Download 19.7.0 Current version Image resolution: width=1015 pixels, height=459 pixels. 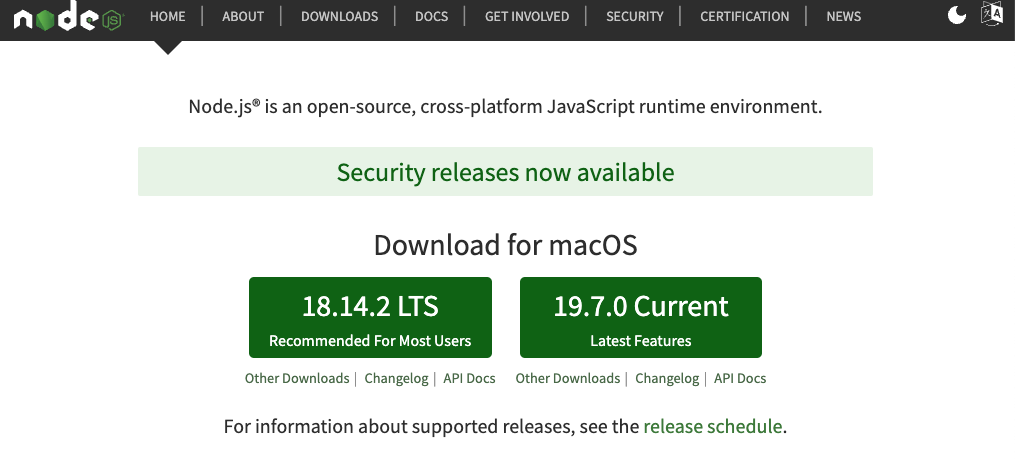[641, 317]
